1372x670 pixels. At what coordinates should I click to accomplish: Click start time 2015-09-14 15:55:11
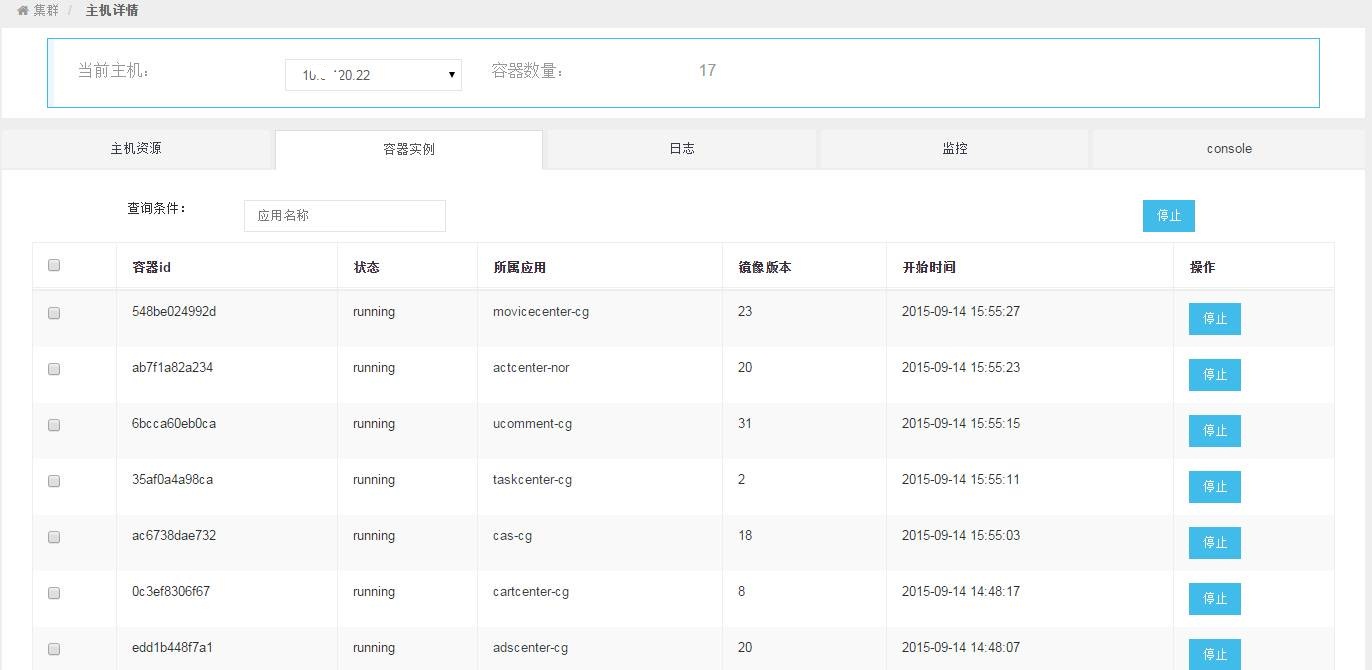(x=961, y=480)
